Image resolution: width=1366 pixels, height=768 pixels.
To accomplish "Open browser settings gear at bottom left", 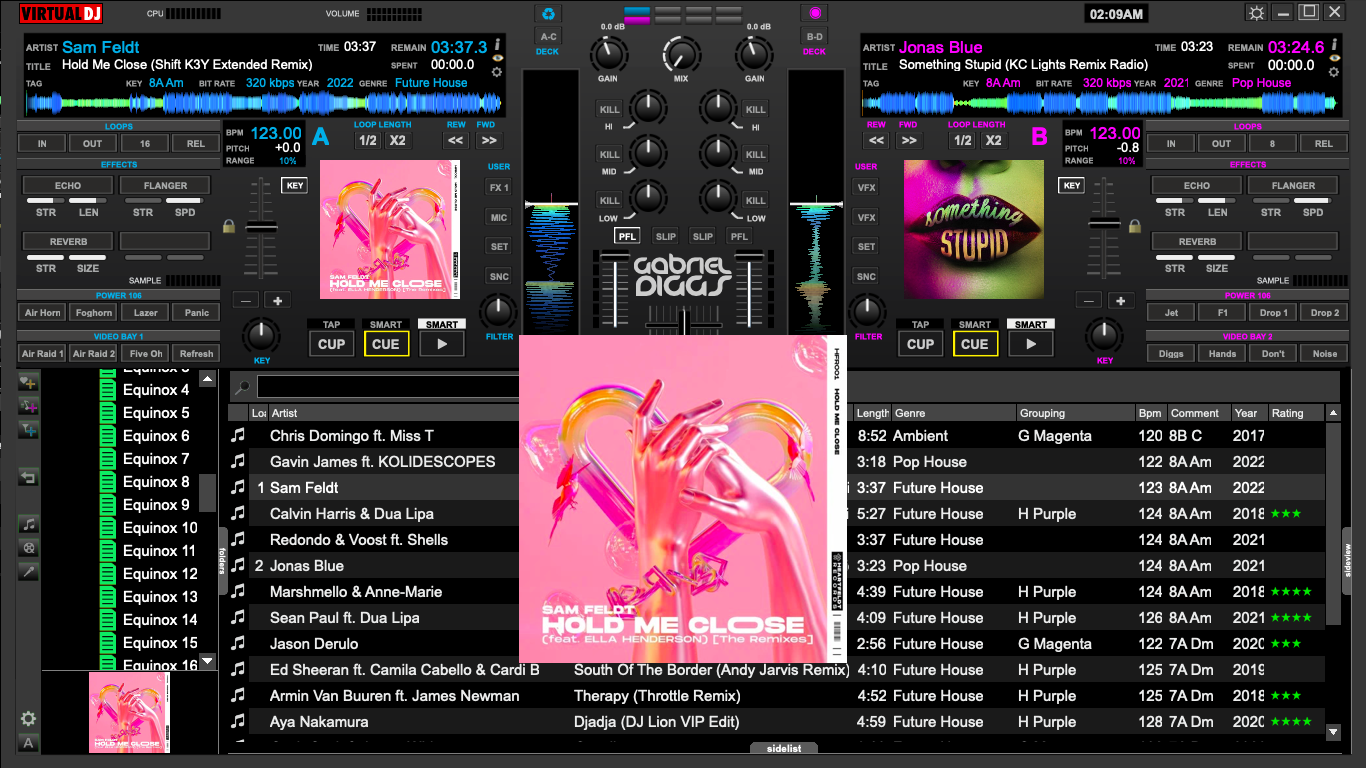I will [29, 719].
